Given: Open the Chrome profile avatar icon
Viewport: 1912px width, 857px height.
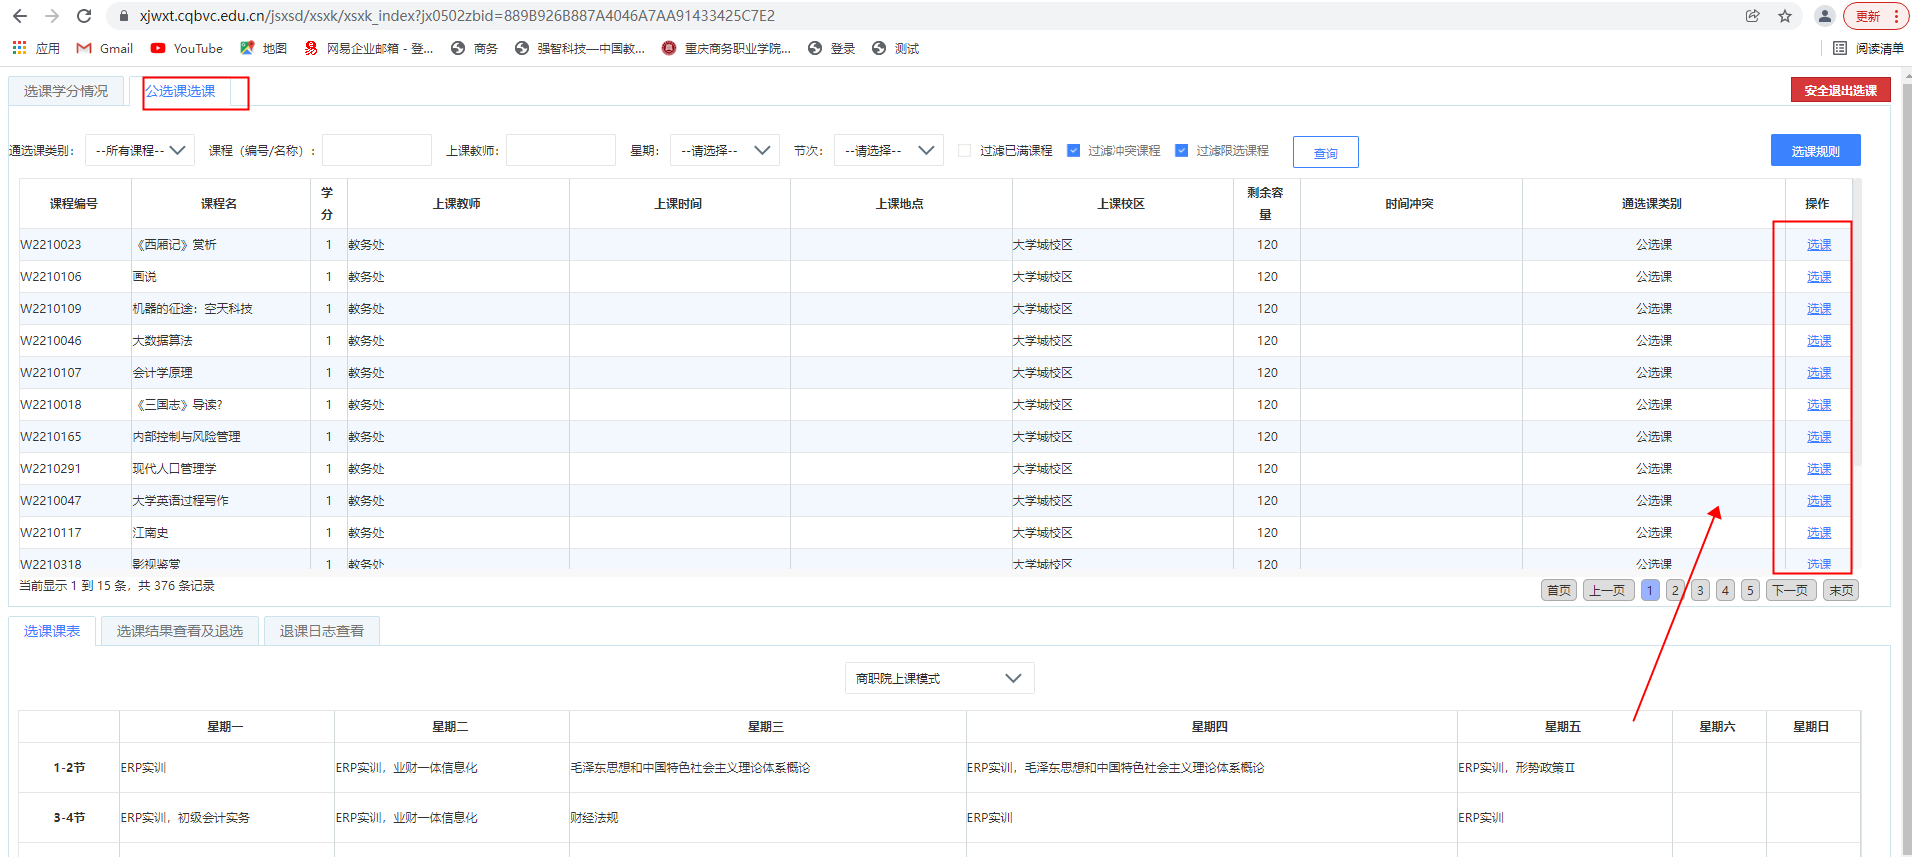Looking at the screenshot, I should coord(1824,16).
